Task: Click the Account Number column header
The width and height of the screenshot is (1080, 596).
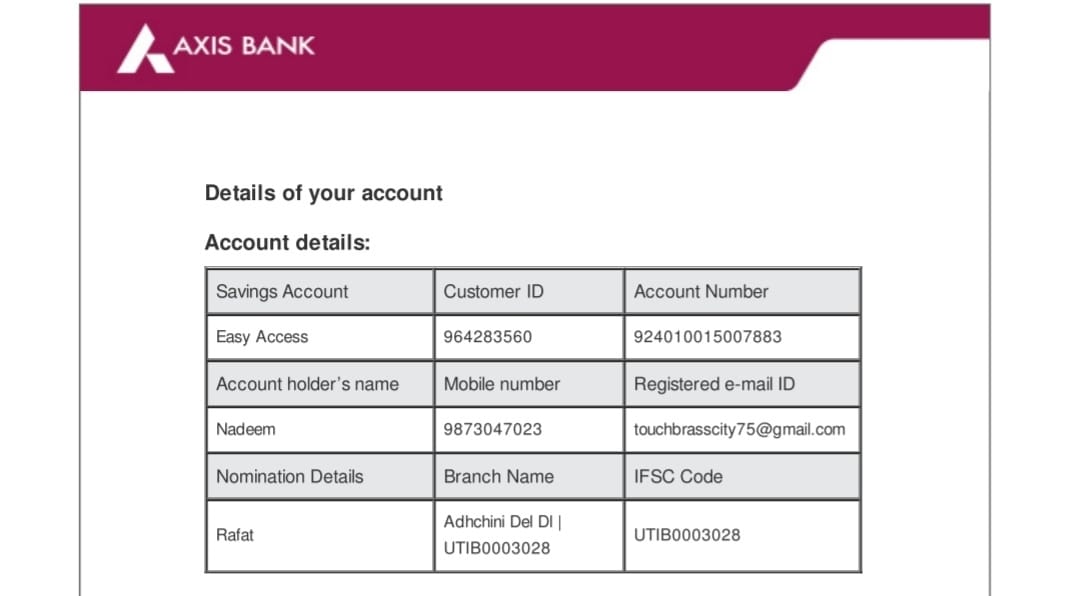Action: [701, 292]
